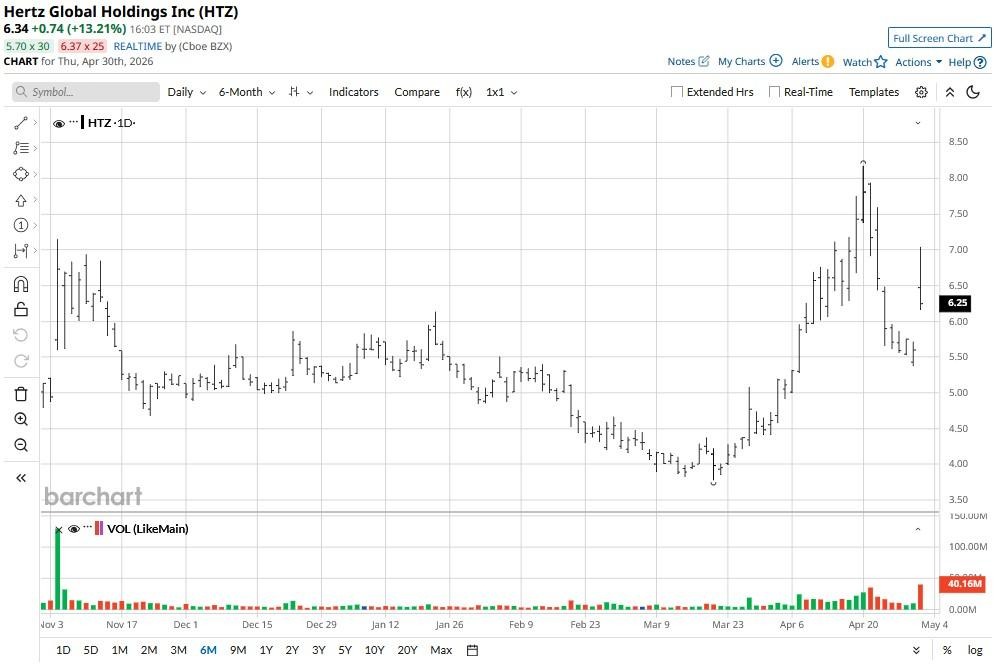Expand the VOL pane chevron
The height and width of the screenshot is (666, 998).
[918, 529]
